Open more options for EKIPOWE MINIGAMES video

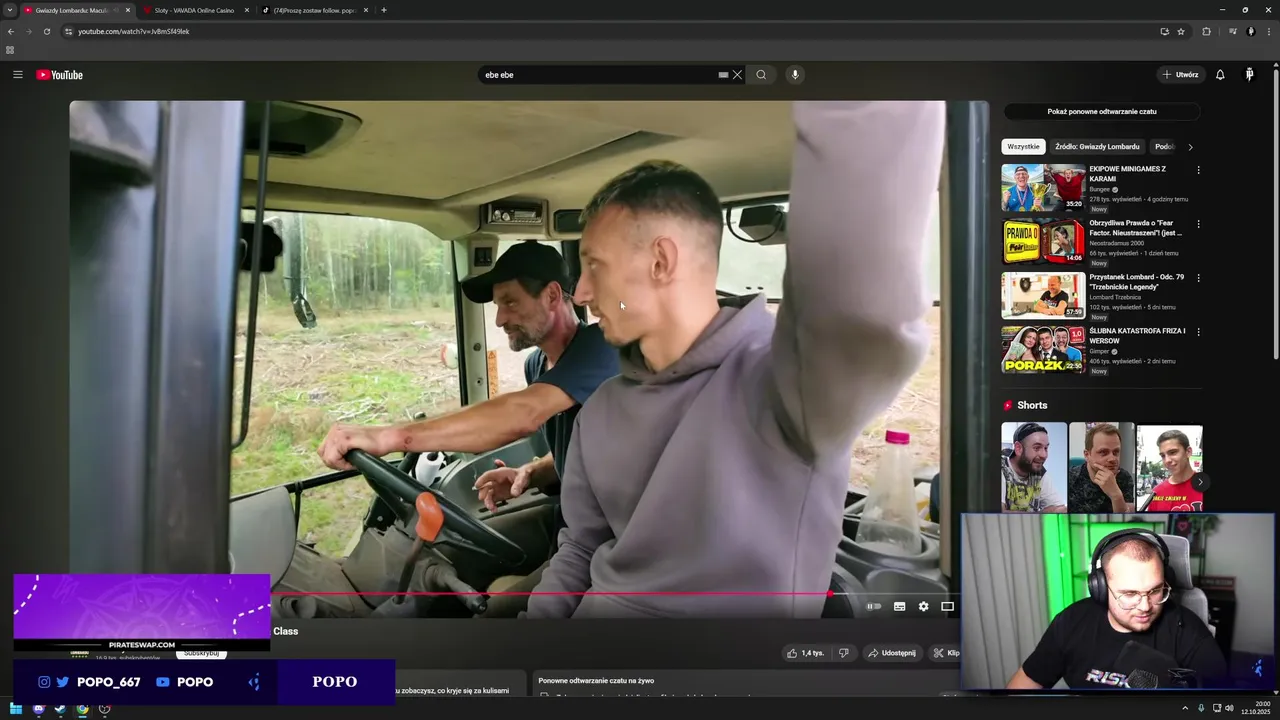[x=1198, y=170]
